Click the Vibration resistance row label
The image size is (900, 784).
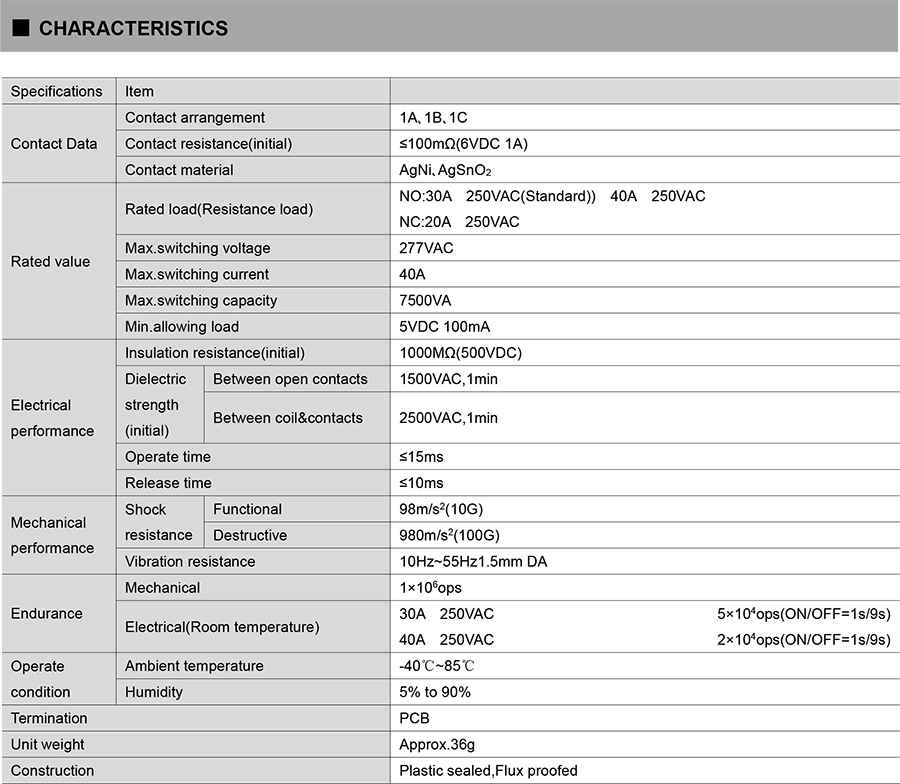190,562
